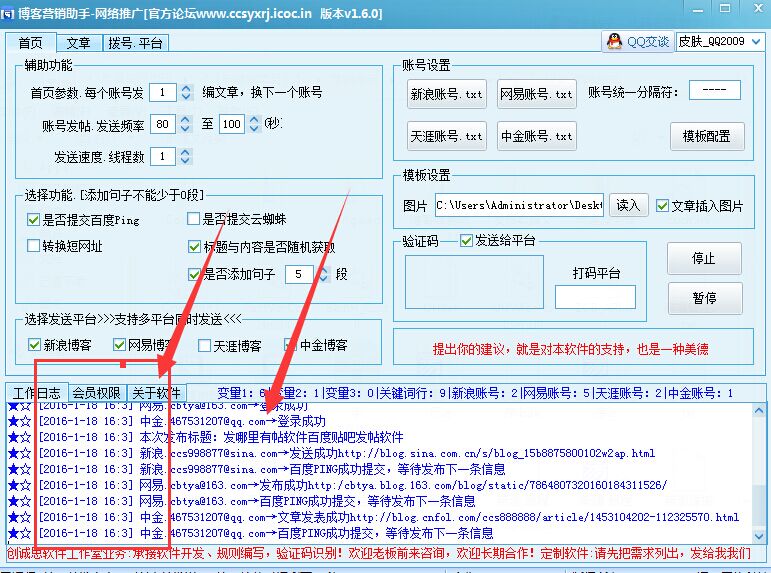Click the 天涯账号.txt button
Viewport: 771px width, 573px height.
coord(446,136)
